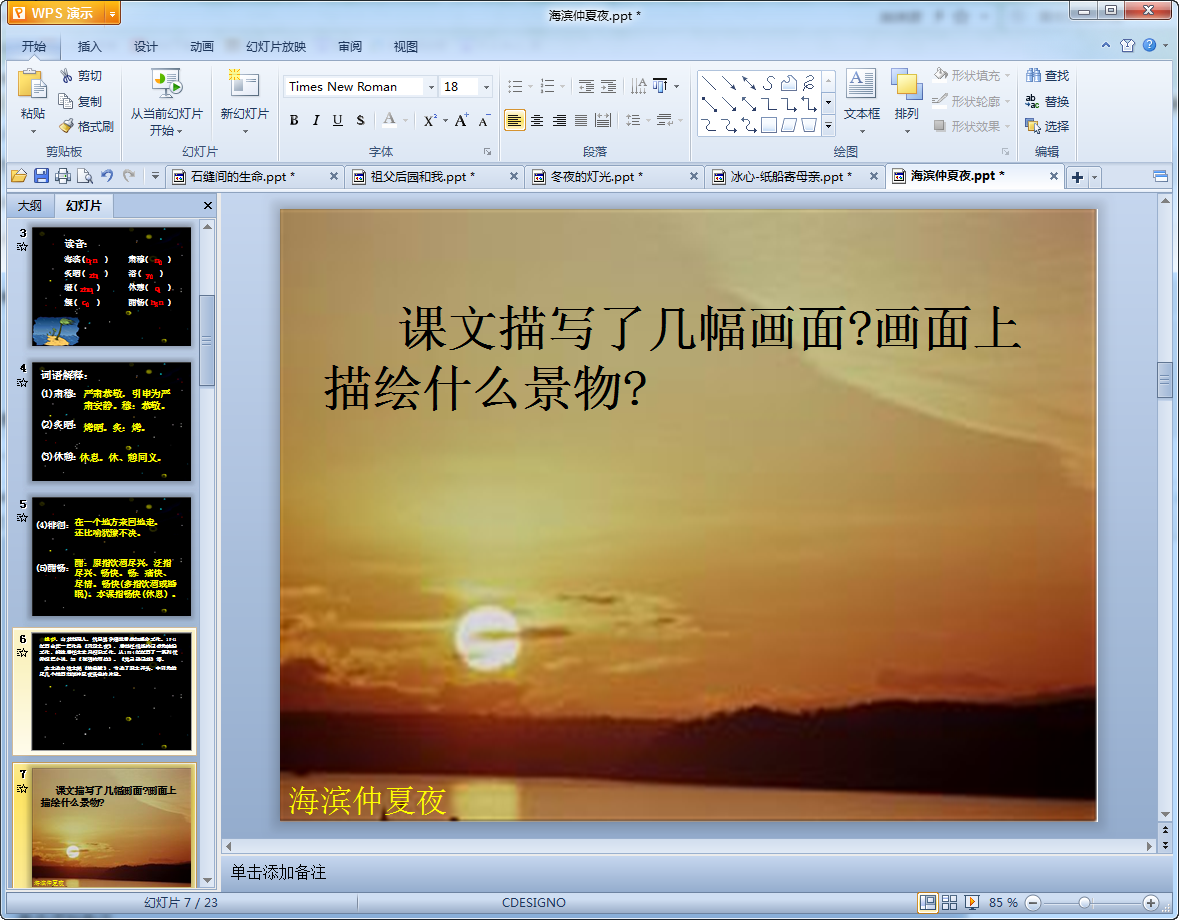Open the Arrange (排列) icon
Viewport: 1179px width, 920px height.
pyautogui.click(x=906, y=83)
